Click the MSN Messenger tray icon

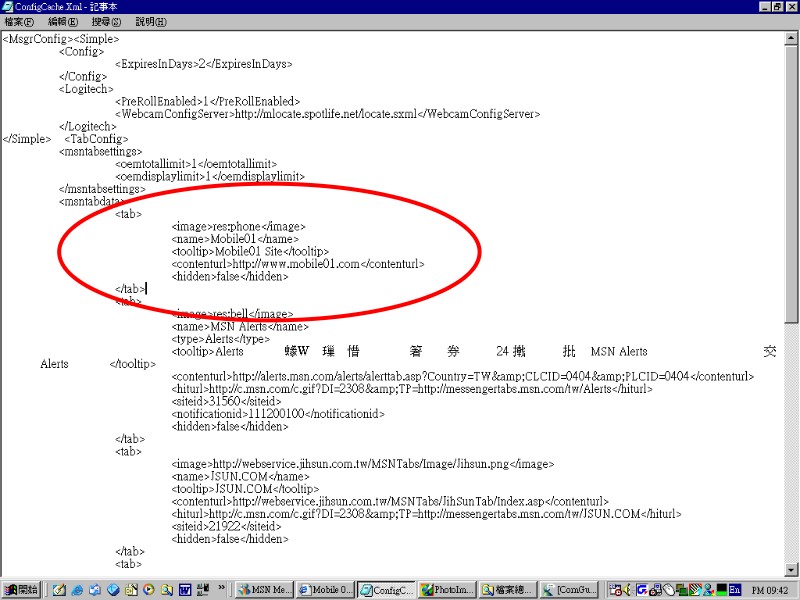(x=708, y=590)
